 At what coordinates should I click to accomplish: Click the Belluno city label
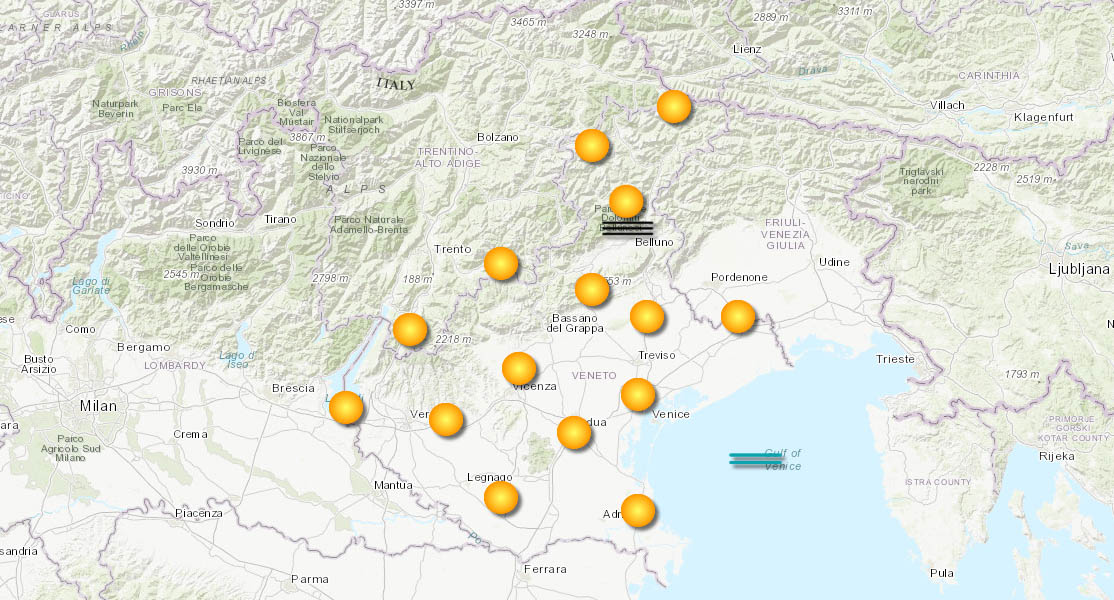(654, 242)
